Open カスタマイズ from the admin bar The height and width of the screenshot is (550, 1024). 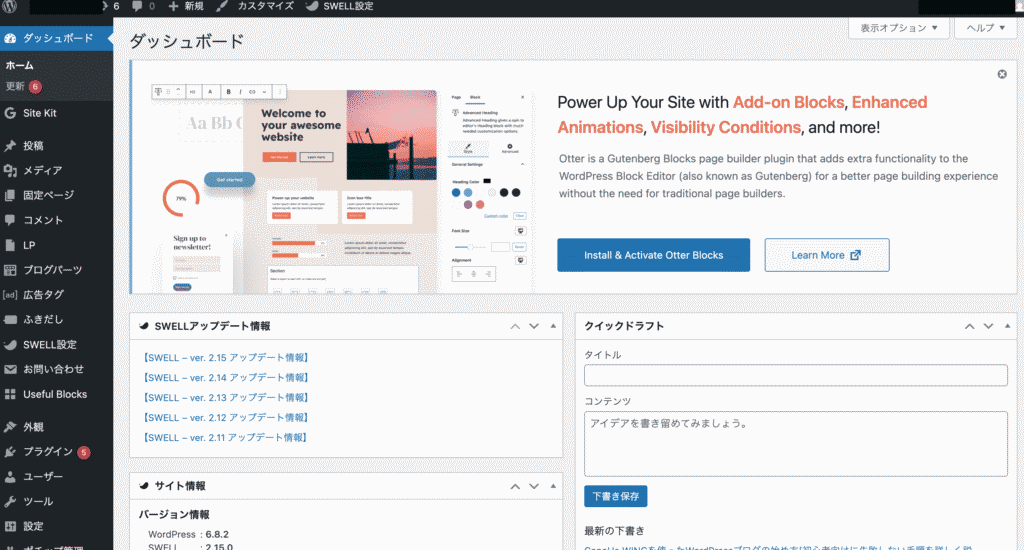(x=257, y=6)
